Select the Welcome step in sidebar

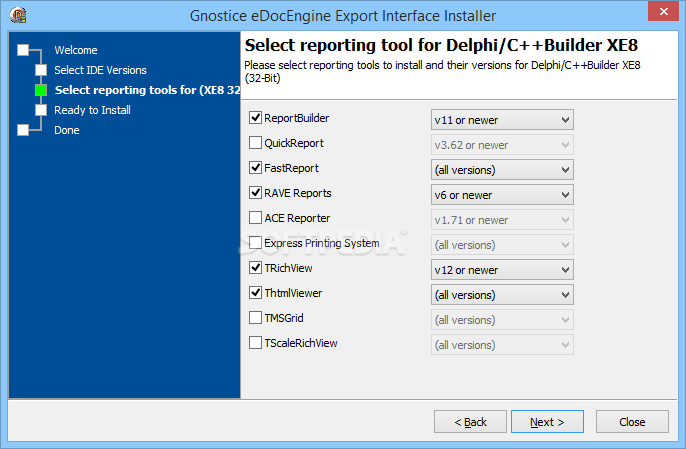[76, 50]
